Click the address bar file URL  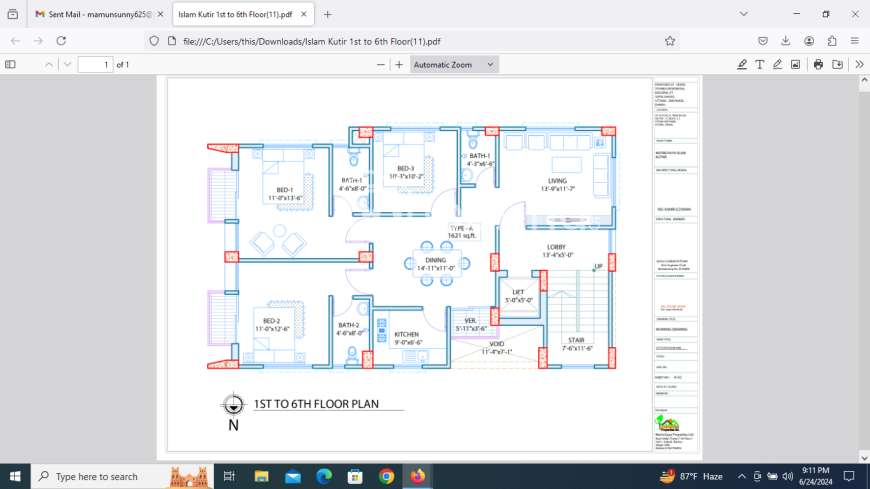pos(312,42)
